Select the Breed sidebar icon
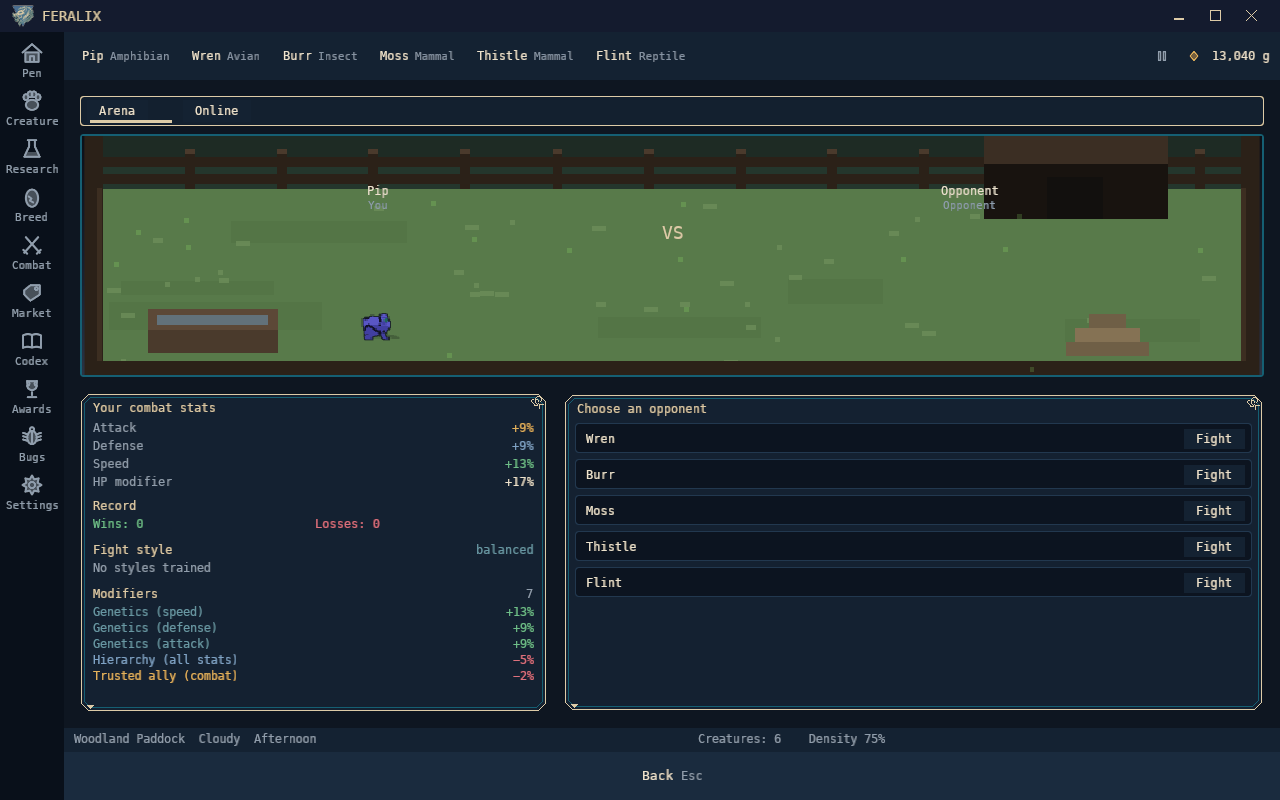 pos(32,204)
